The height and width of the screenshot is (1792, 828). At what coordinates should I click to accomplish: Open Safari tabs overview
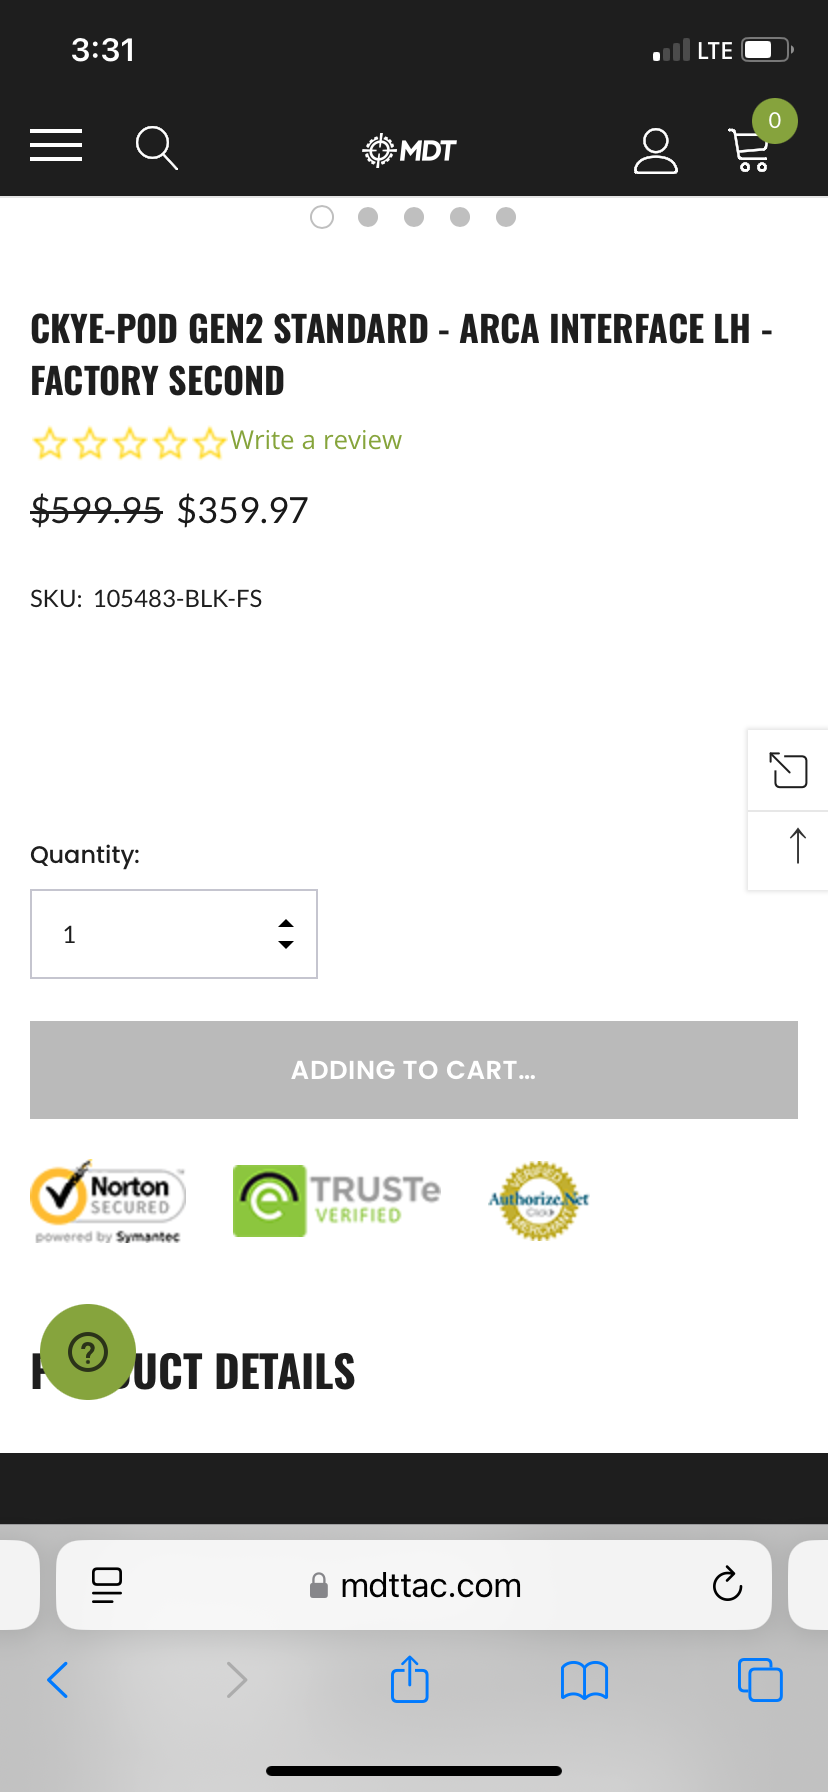[760, 1679]
